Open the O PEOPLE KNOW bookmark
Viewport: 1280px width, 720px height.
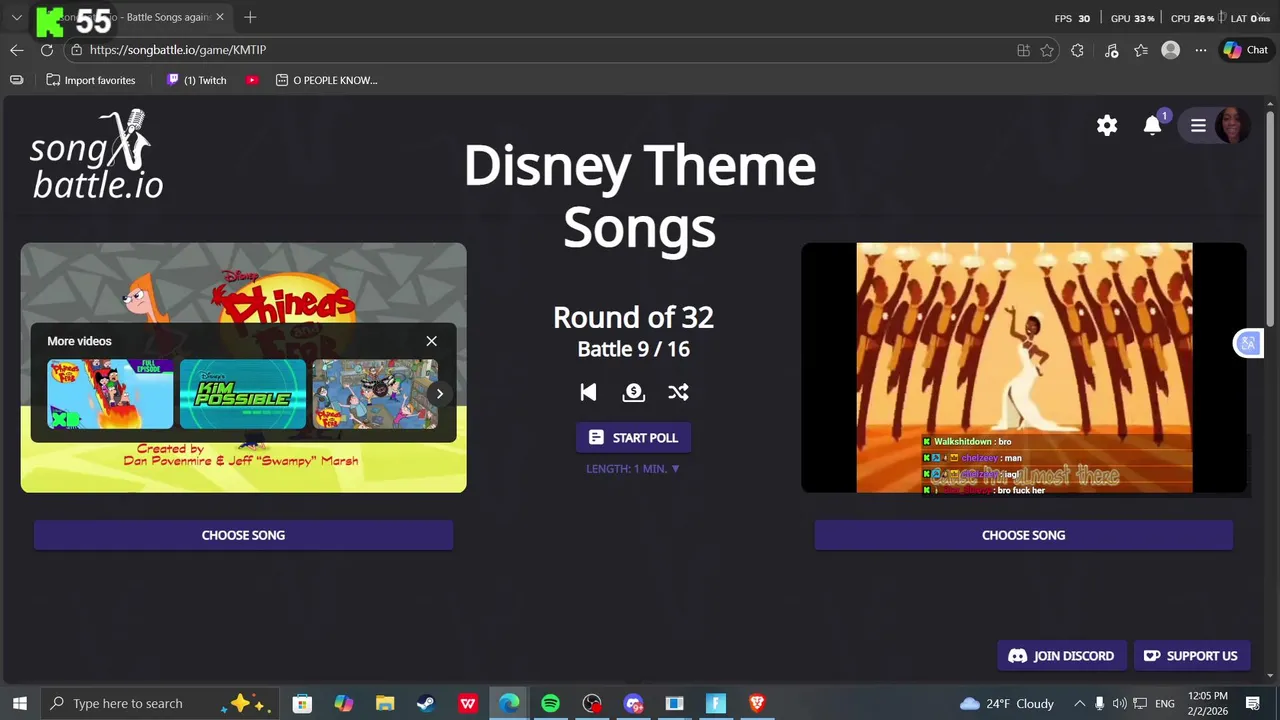(327, 80)
